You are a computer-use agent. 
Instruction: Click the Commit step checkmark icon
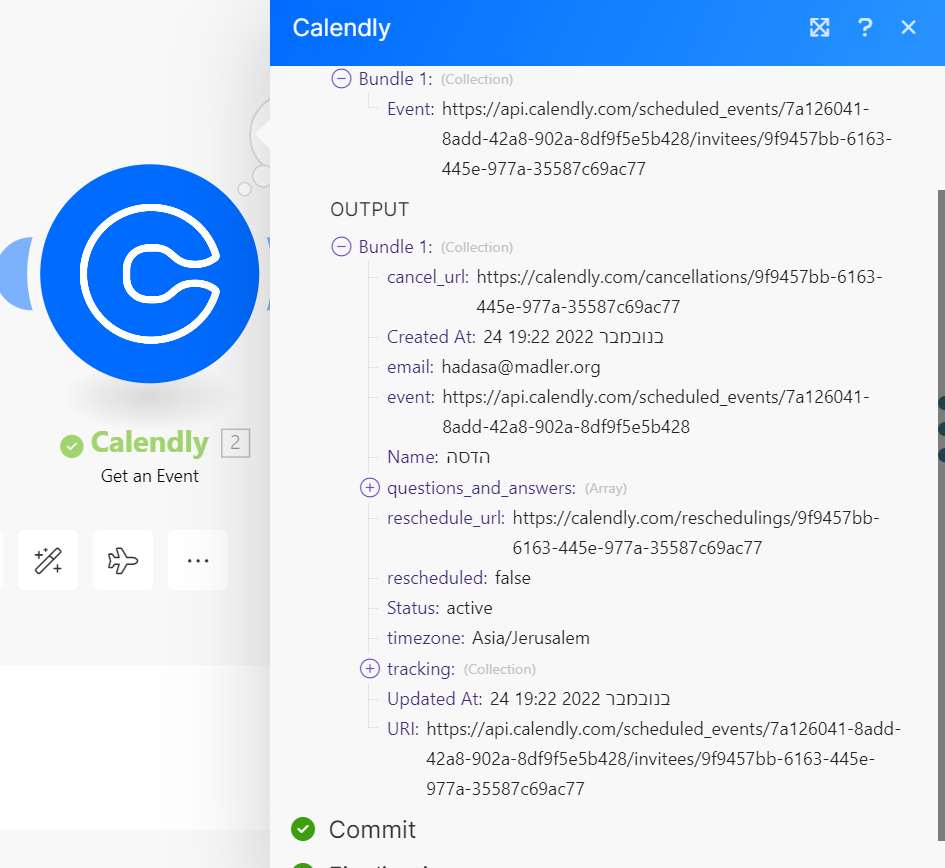[303, 829]
